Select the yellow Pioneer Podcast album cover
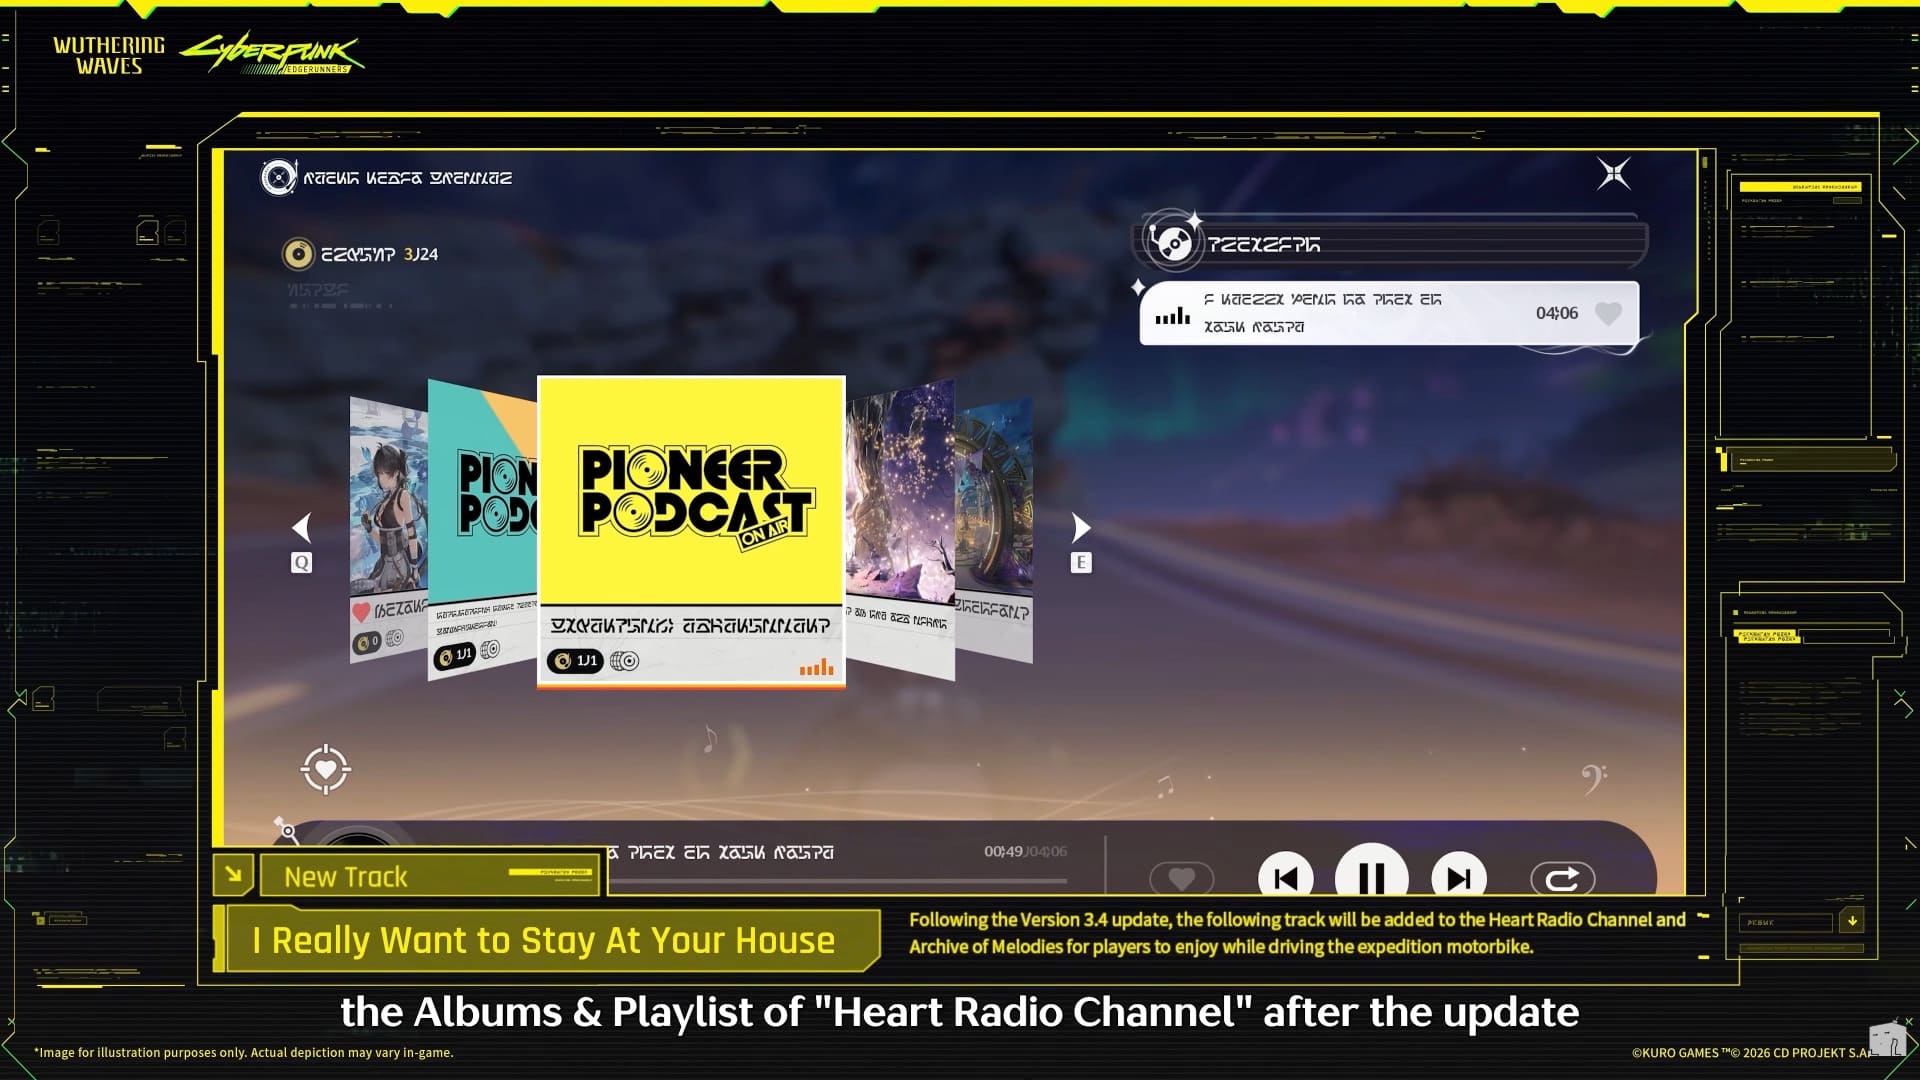Image resolution: width=1920 pixels, height=1080 pixels. 691,491
